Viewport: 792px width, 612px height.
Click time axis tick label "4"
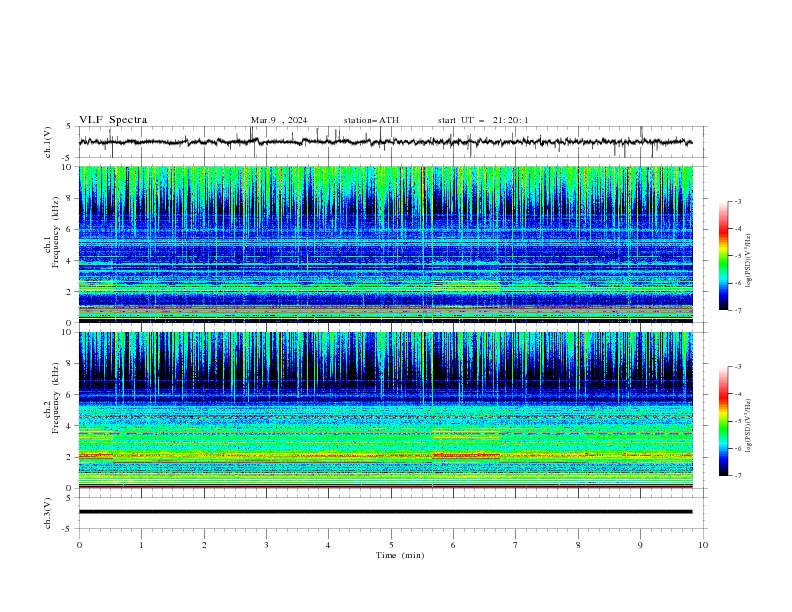328,545
